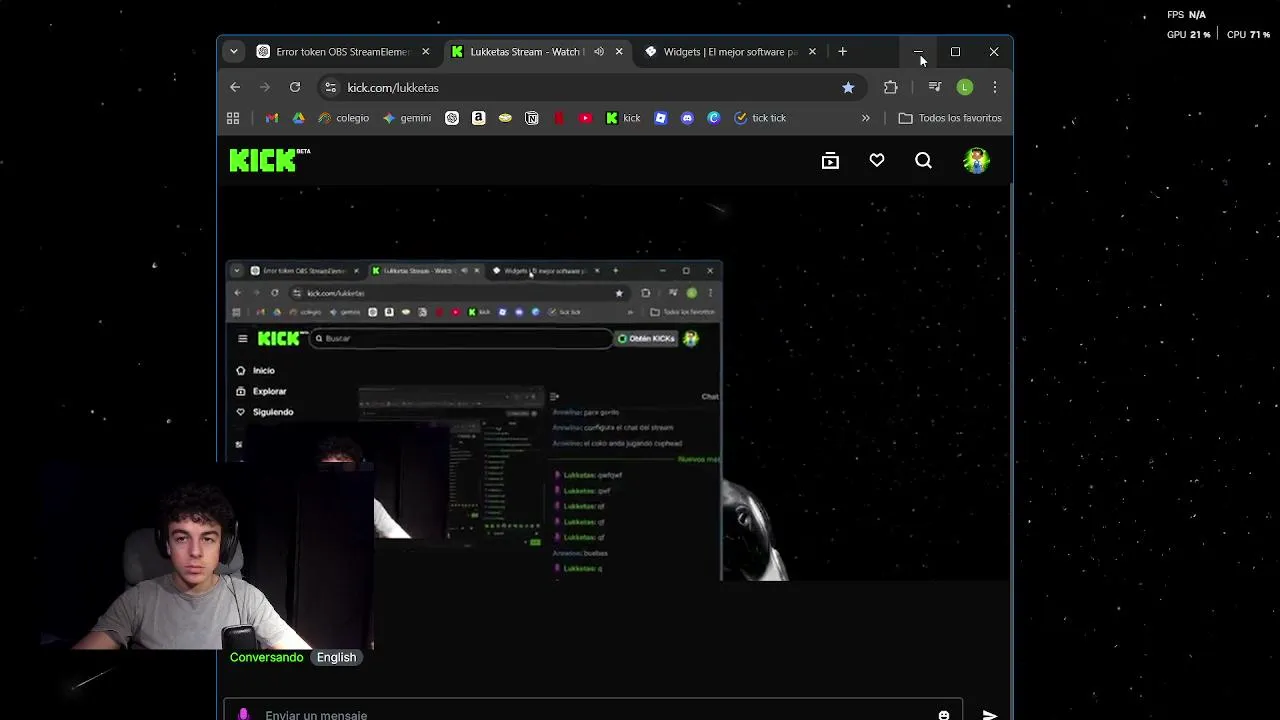Open Kick following heart icon
Image resolution: width=1280 pixels, height=720 pixels.
pyautogui.click(x=877, y=160)
